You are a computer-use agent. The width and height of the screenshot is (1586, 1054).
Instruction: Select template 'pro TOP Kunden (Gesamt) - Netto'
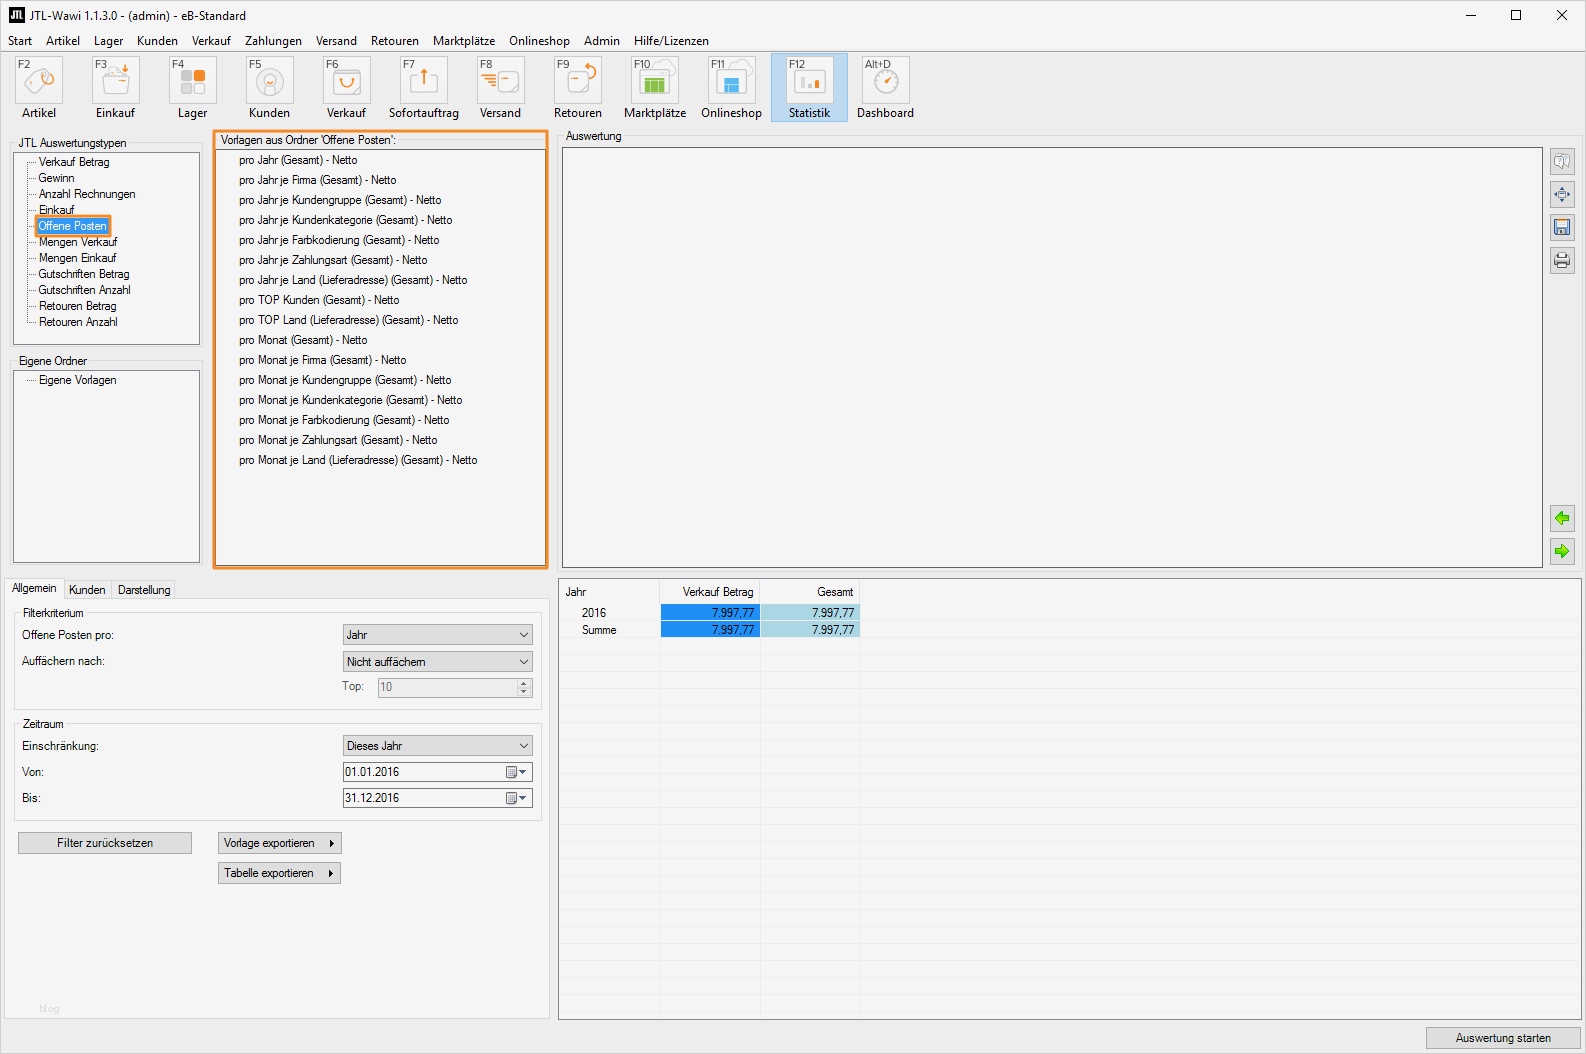pos(319,300)
